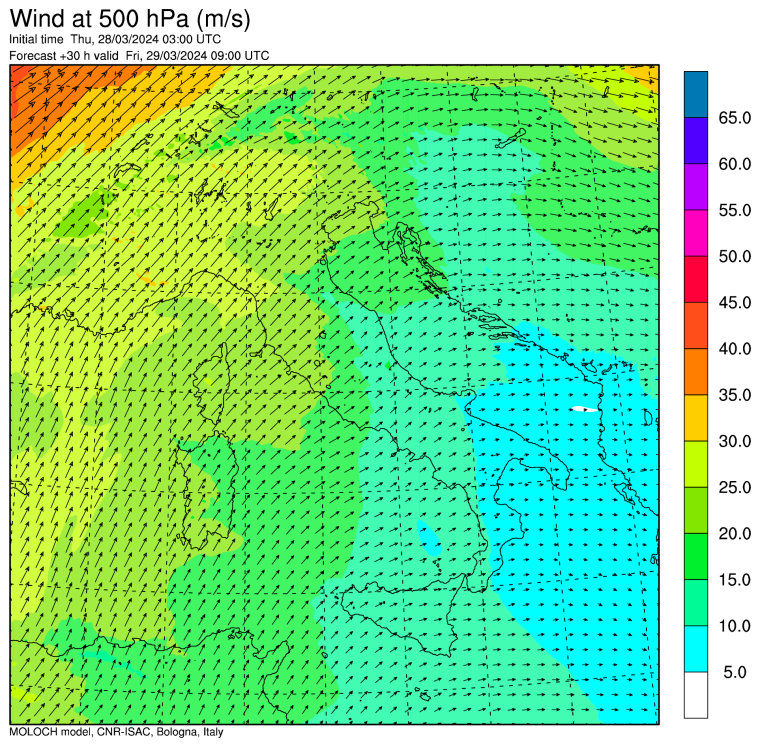Image resolution: width=760 pixels, height=747 pixels.
Task: Click the yellow-orange swatch between 30.0 and 35.0
Action: pyautogui.click(x=696, y=418)
